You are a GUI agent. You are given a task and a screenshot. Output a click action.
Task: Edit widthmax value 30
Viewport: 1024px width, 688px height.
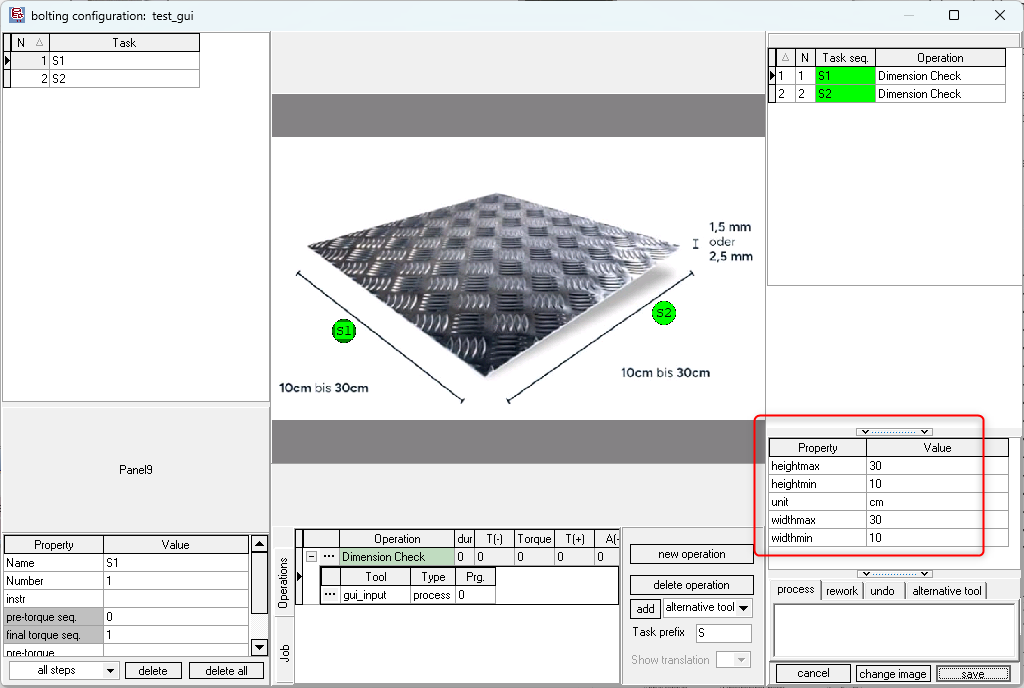tap(937, 520)
